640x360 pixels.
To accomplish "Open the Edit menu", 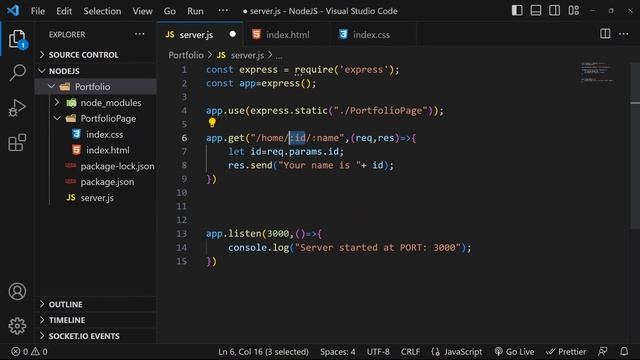I will click(x=64, y=11).
